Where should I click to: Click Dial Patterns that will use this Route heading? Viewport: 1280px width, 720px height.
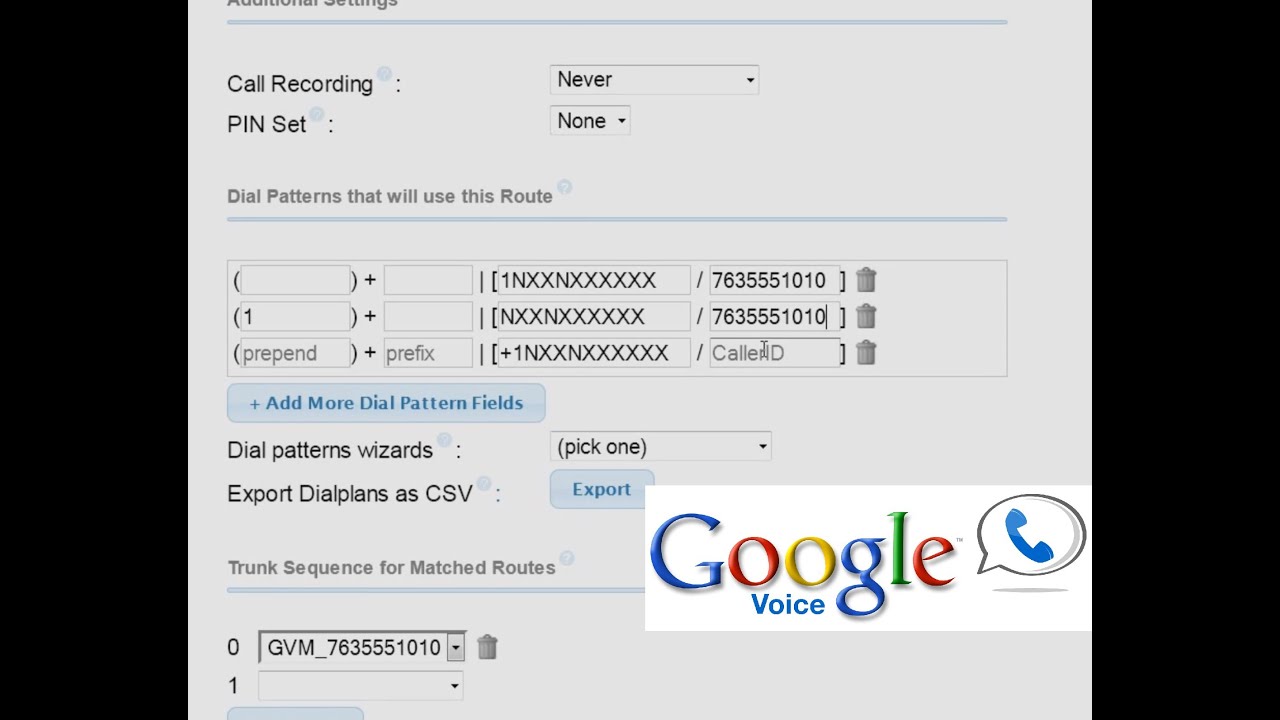[390, 196]
